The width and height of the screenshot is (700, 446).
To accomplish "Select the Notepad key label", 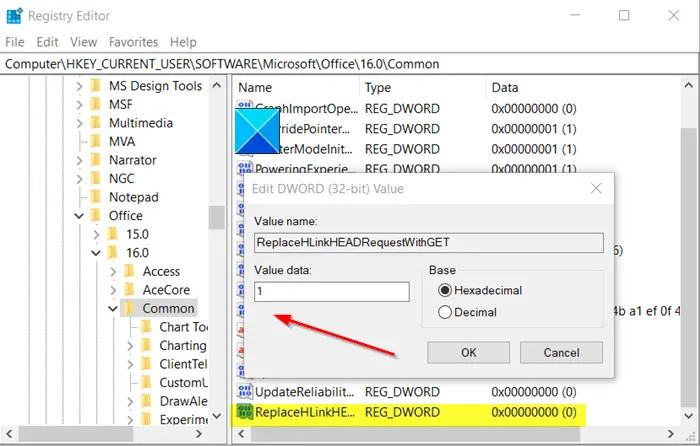I will click(133, 197).
